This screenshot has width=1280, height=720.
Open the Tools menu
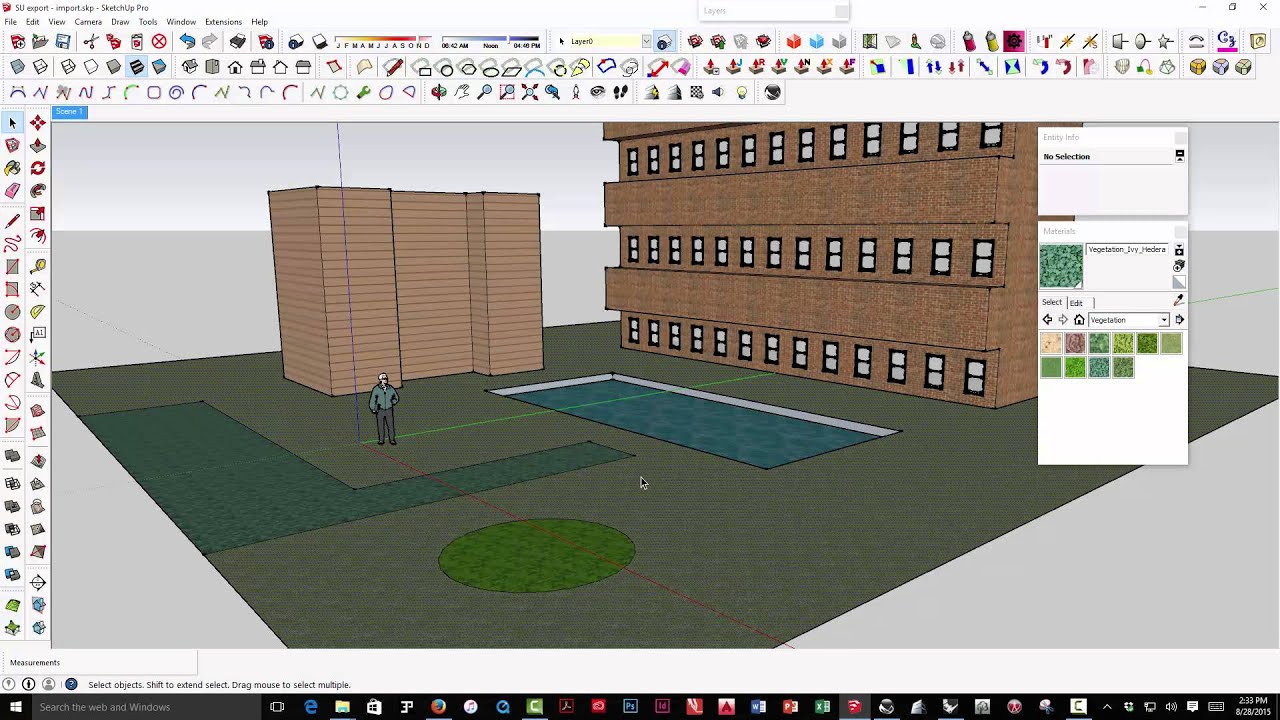[x=148, y=22]
